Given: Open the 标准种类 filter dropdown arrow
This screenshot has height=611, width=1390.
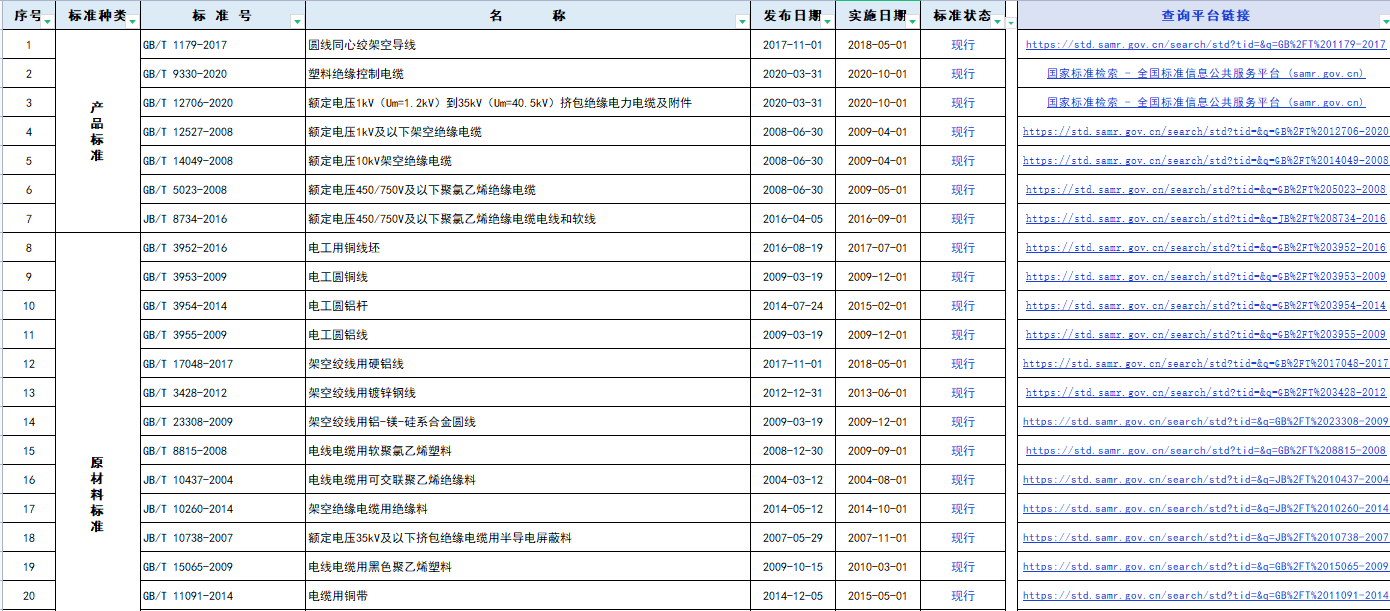Looking at the screenshot, I should 133,21.
